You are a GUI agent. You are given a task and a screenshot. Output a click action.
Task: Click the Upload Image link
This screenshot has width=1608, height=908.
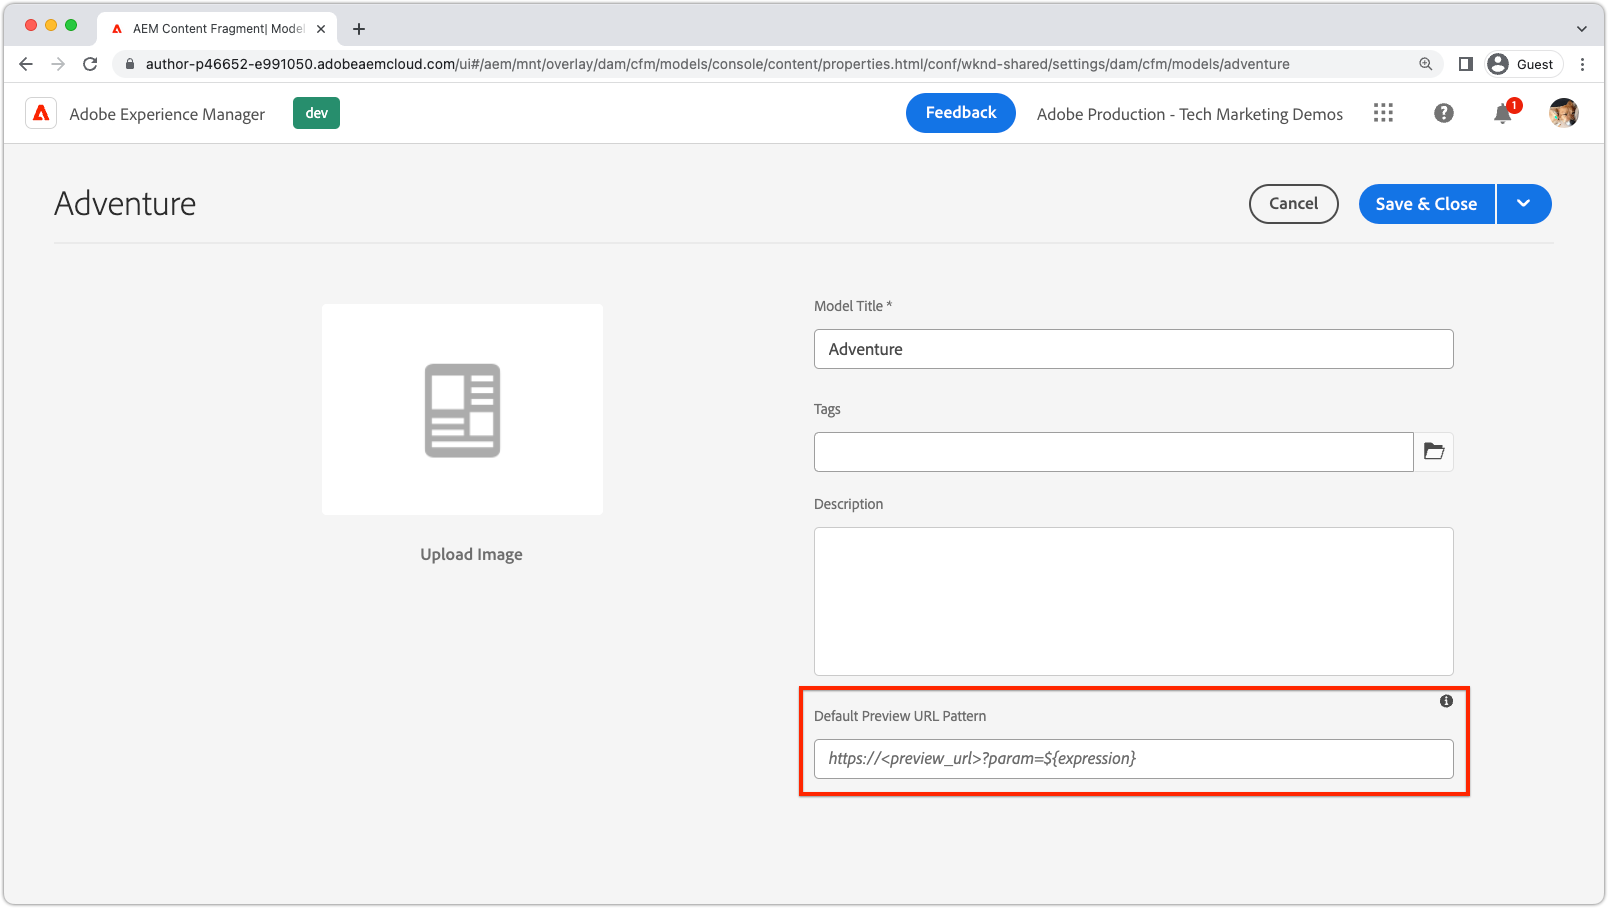point(471,554)
